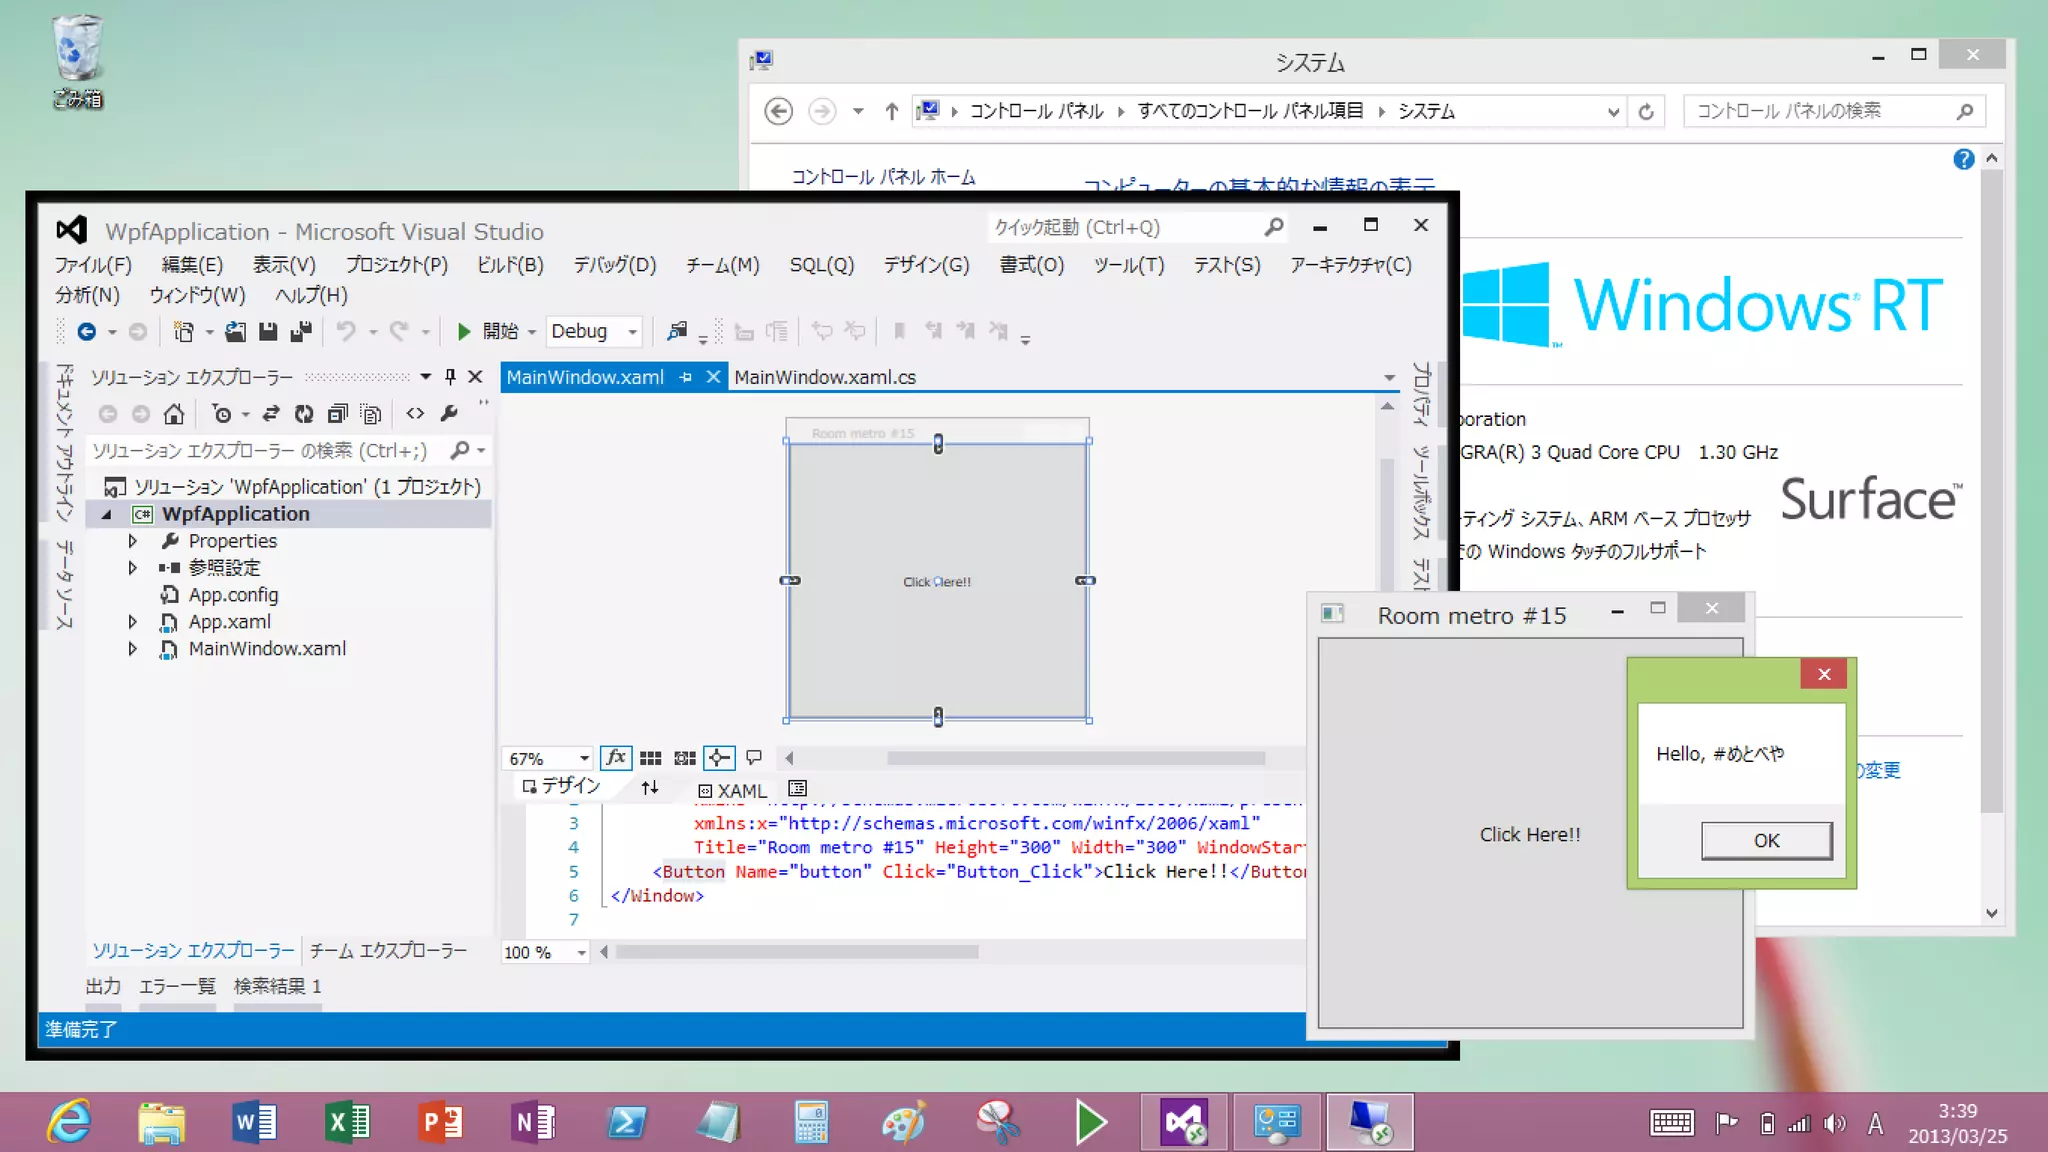Click Sync with Active Document icon
This screenshot has height=1152, width=2048.
pyautogui.click(x=271, y=413)
